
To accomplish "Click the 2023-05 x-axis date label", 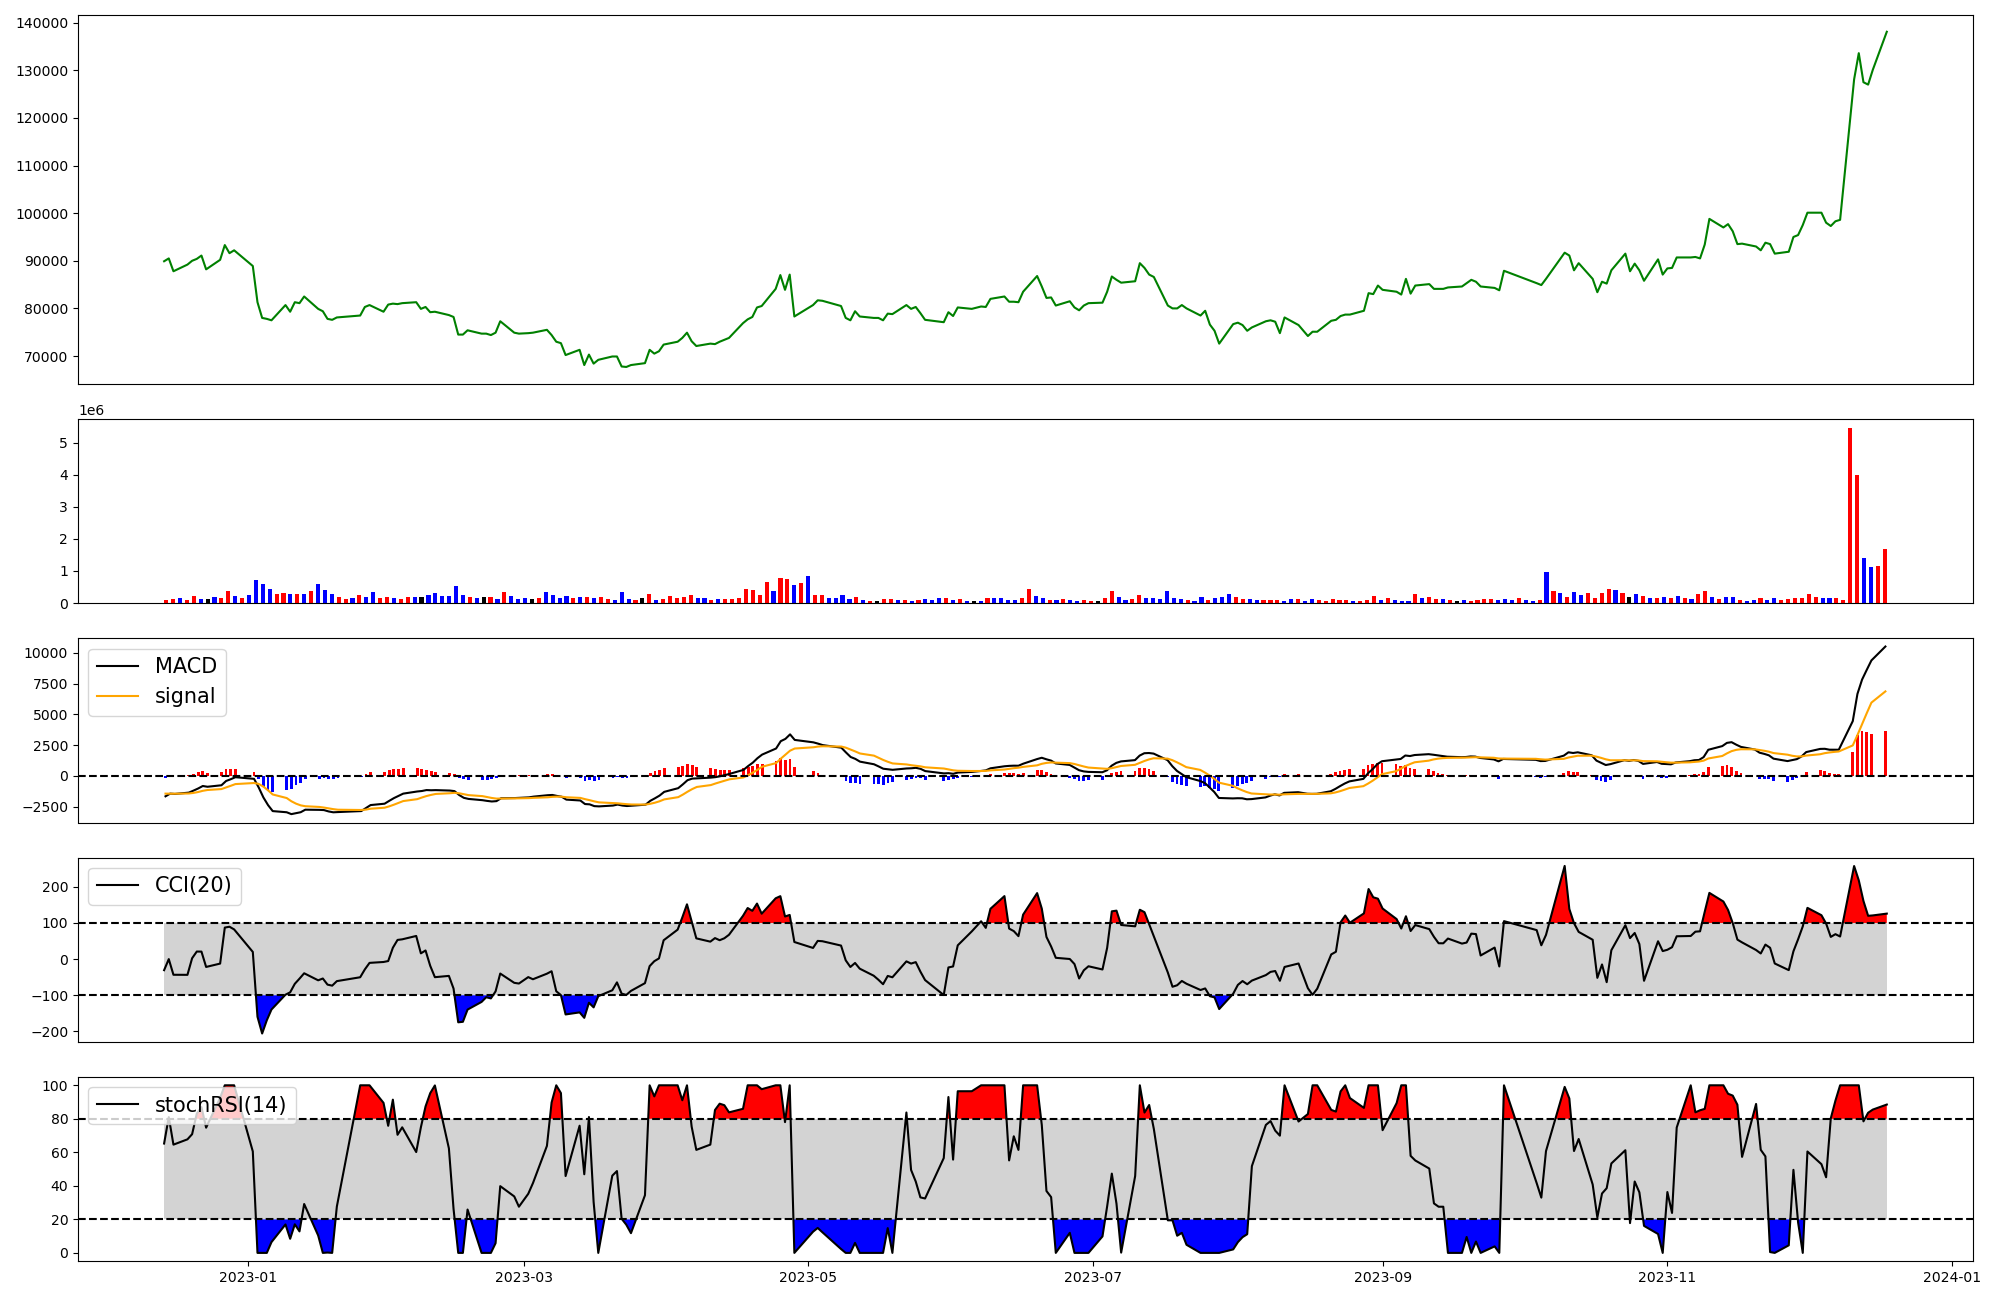I will (x=807, y=1277).
